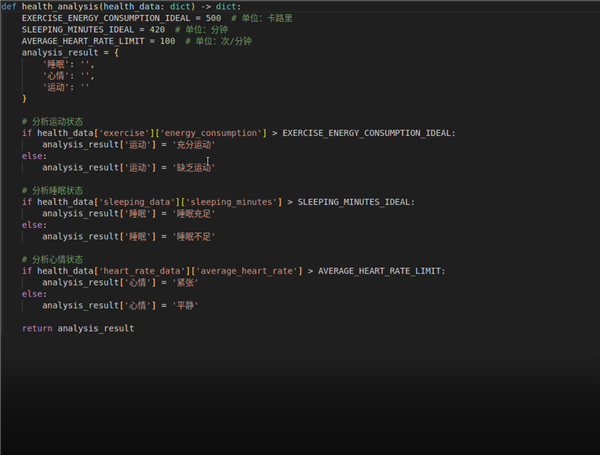Click the comment '# 单位: 次/分钟'
The width and height of the screenshot is (600, 455).
[218, 41]
